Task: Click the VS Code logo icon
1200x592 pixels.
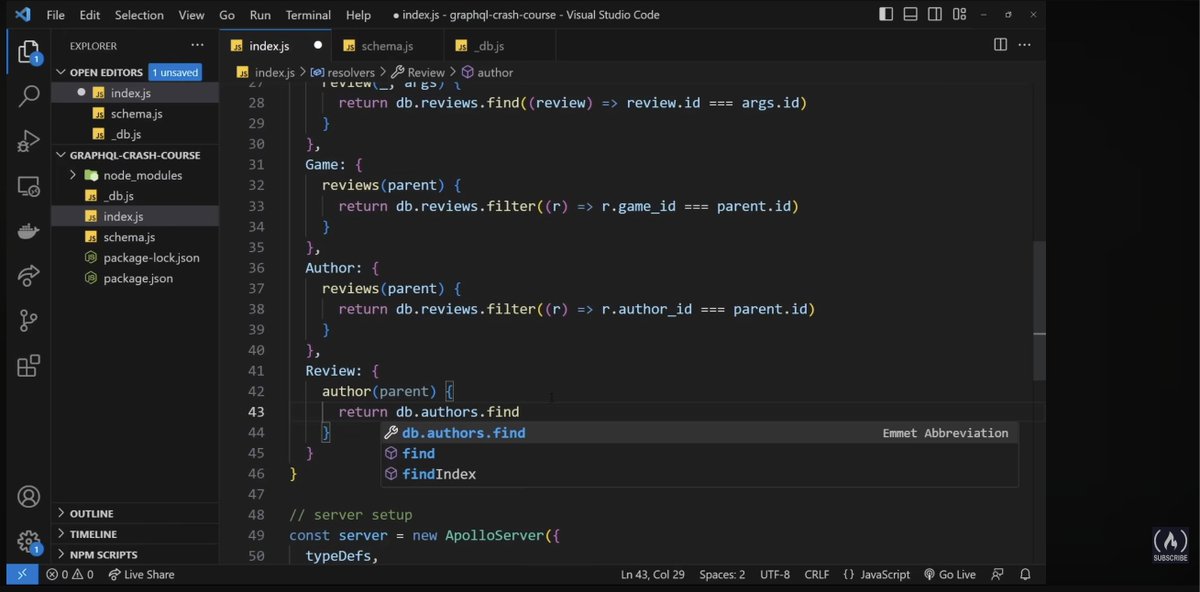Action: pyautogui.click(x=22, y=14)
